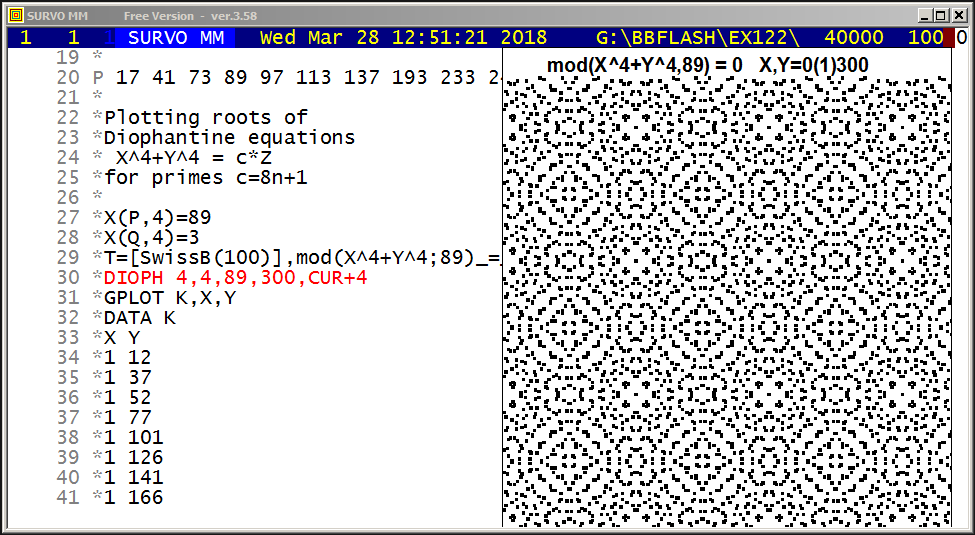
Task: Click line number 26 in margin
Action: [x=68, y=197]
